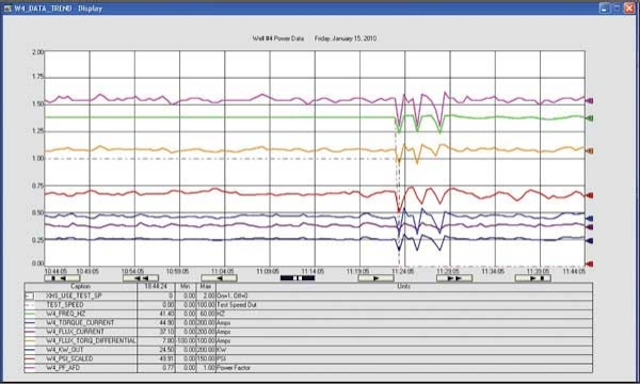The height and width of the screenshot is (384, 640).
Task: Select the W4_PF_AFD legend row
Action: pos(308,368)
